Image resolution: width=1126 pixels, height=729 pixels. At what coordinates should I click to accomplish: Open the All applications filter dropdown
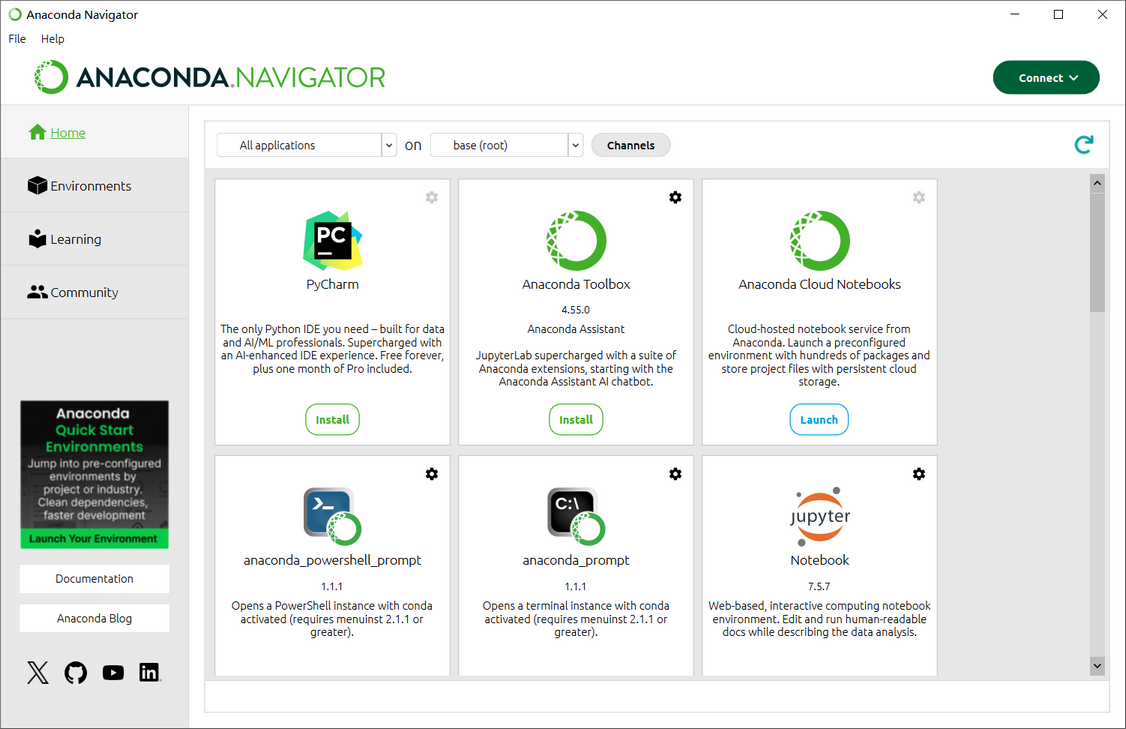307,145
